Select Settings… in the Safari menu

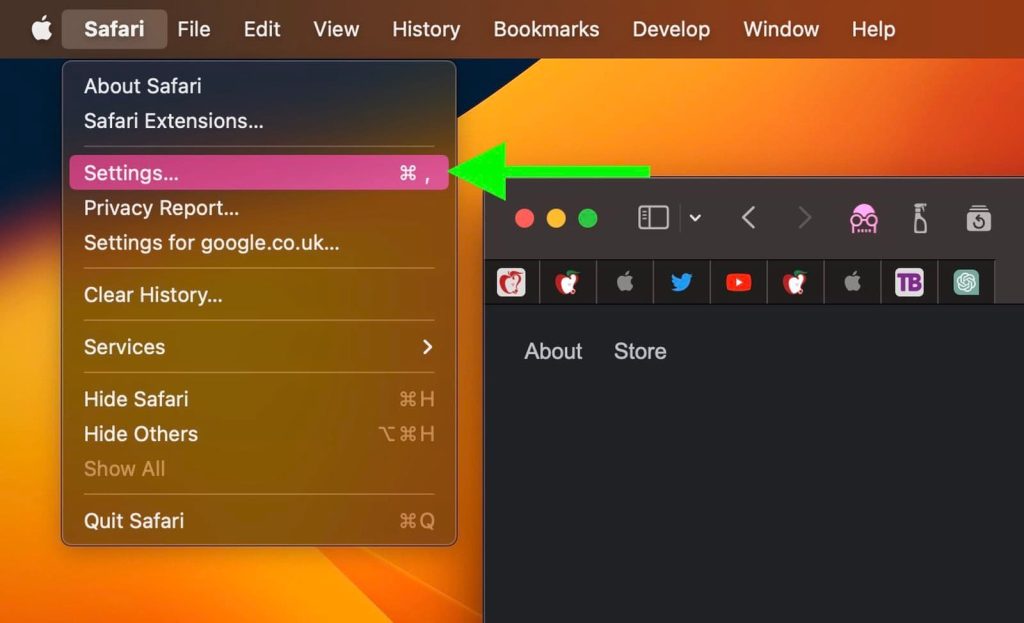(x=259, y=172)
